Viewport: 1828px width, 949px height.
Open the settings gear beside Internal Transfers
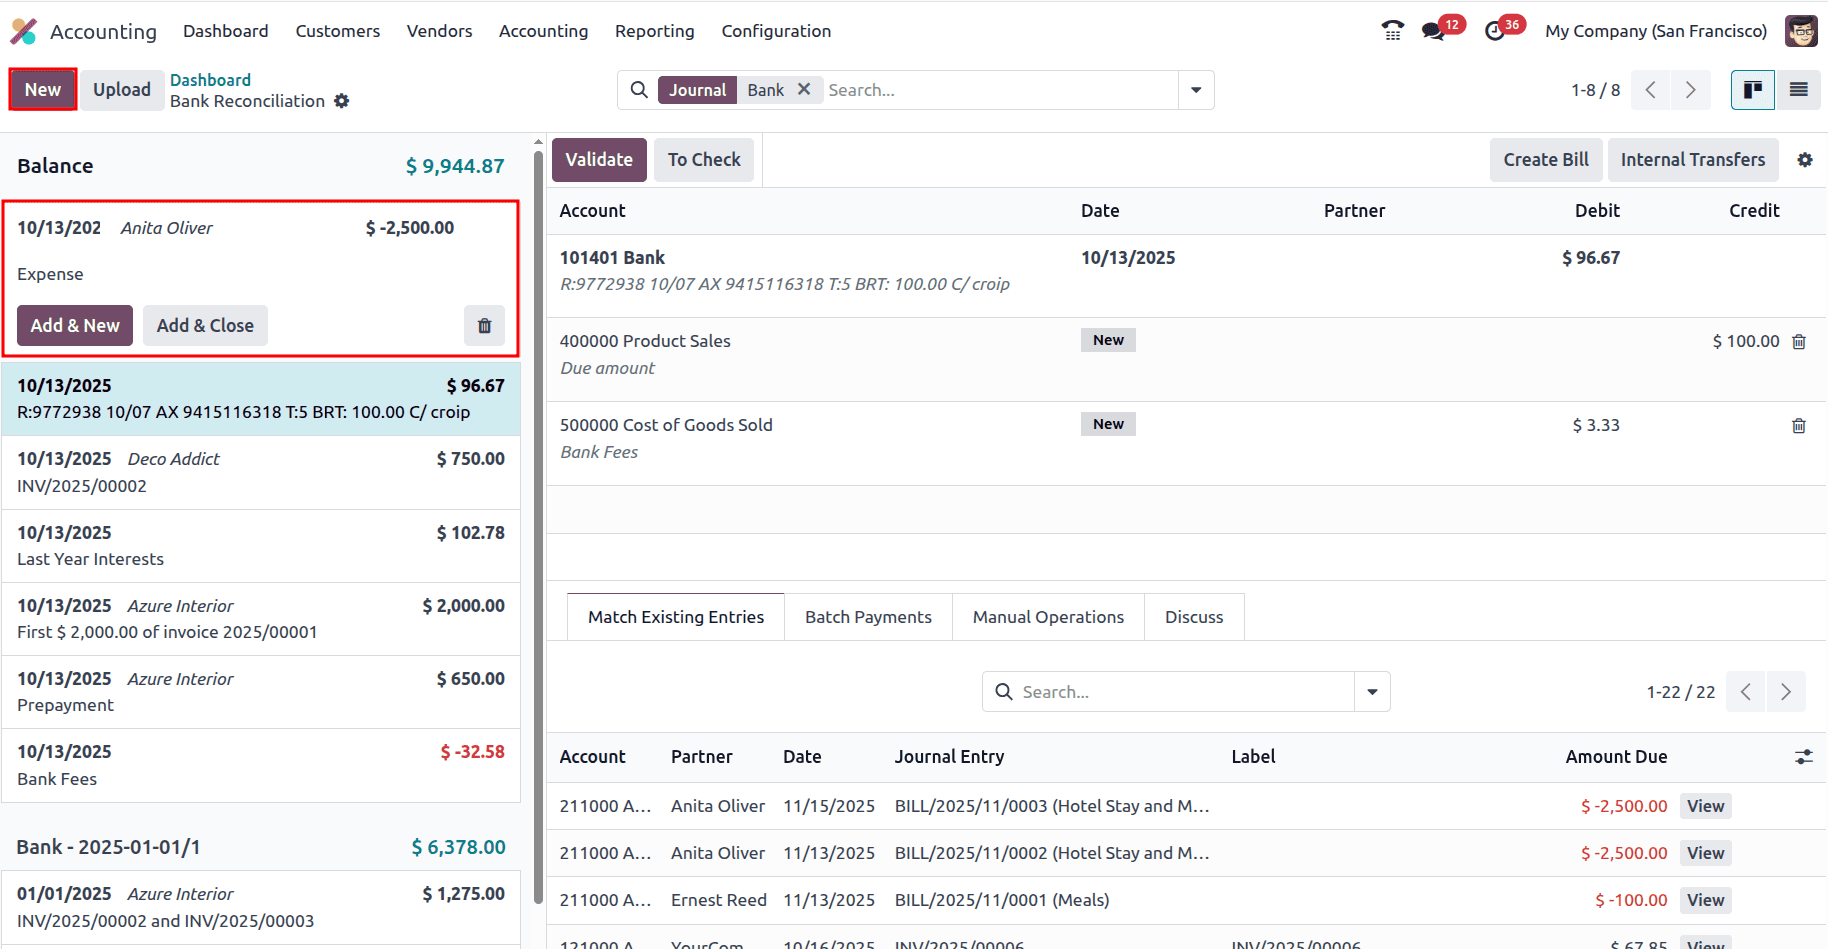1805,159
